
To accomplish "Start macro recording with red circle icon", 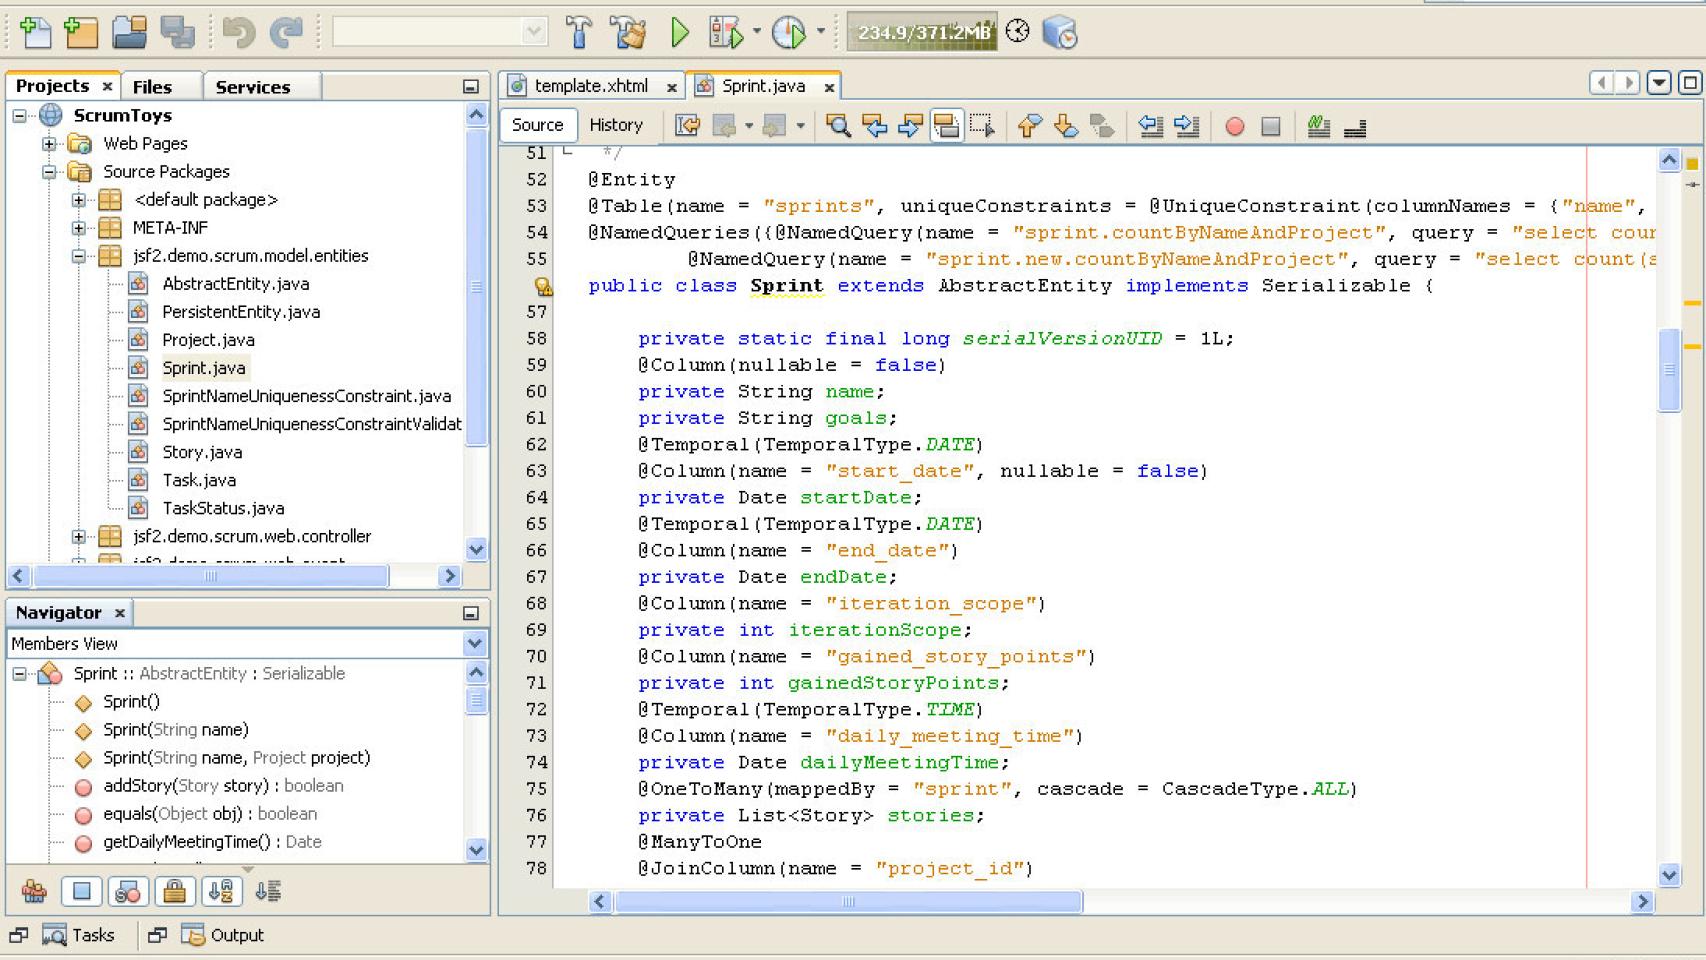I will (x=1235, y=126).
